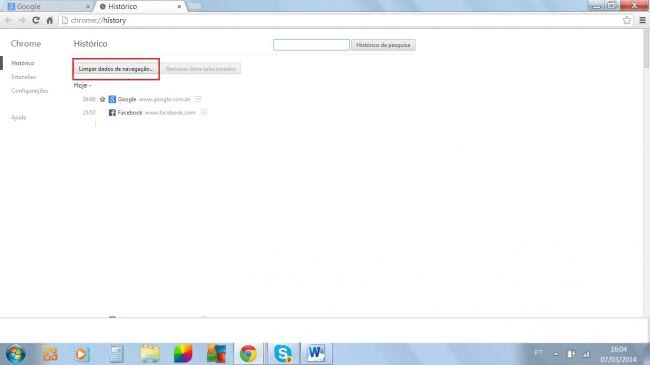Open Extensões in the left sidebar
Screen dimensions: 650x365
pyautogui.click(x=24, y=77)
